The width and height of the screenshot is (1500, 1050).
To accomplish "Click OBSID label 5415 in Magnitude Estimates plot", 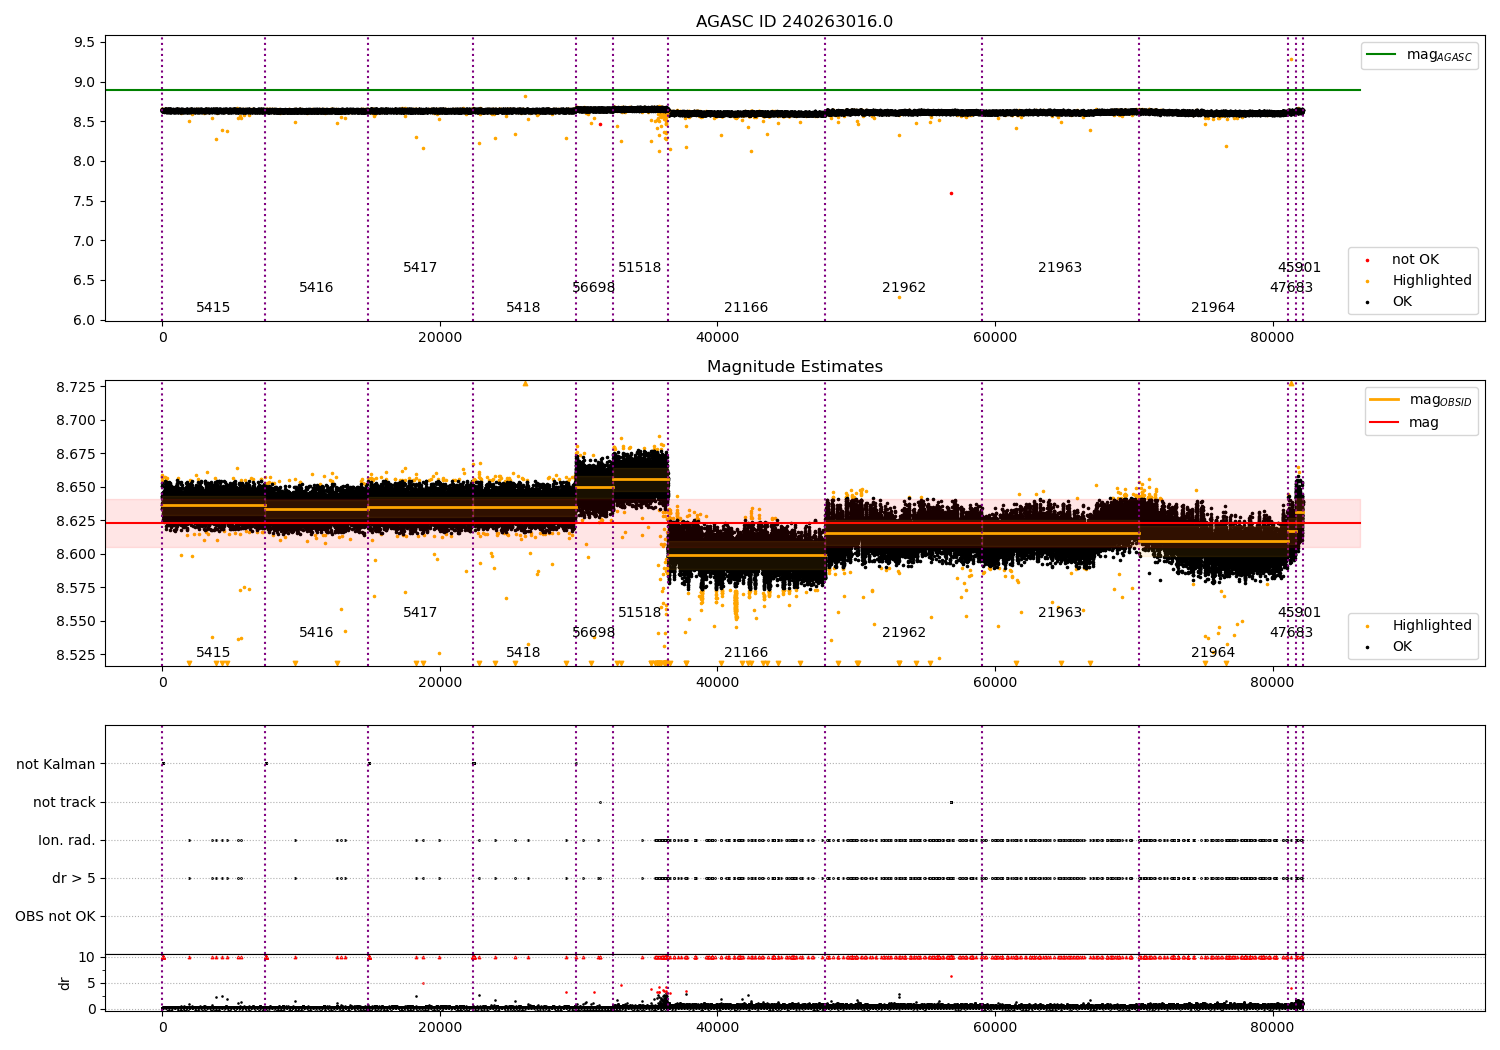I will pyautogui.click(x=213, y=652).
